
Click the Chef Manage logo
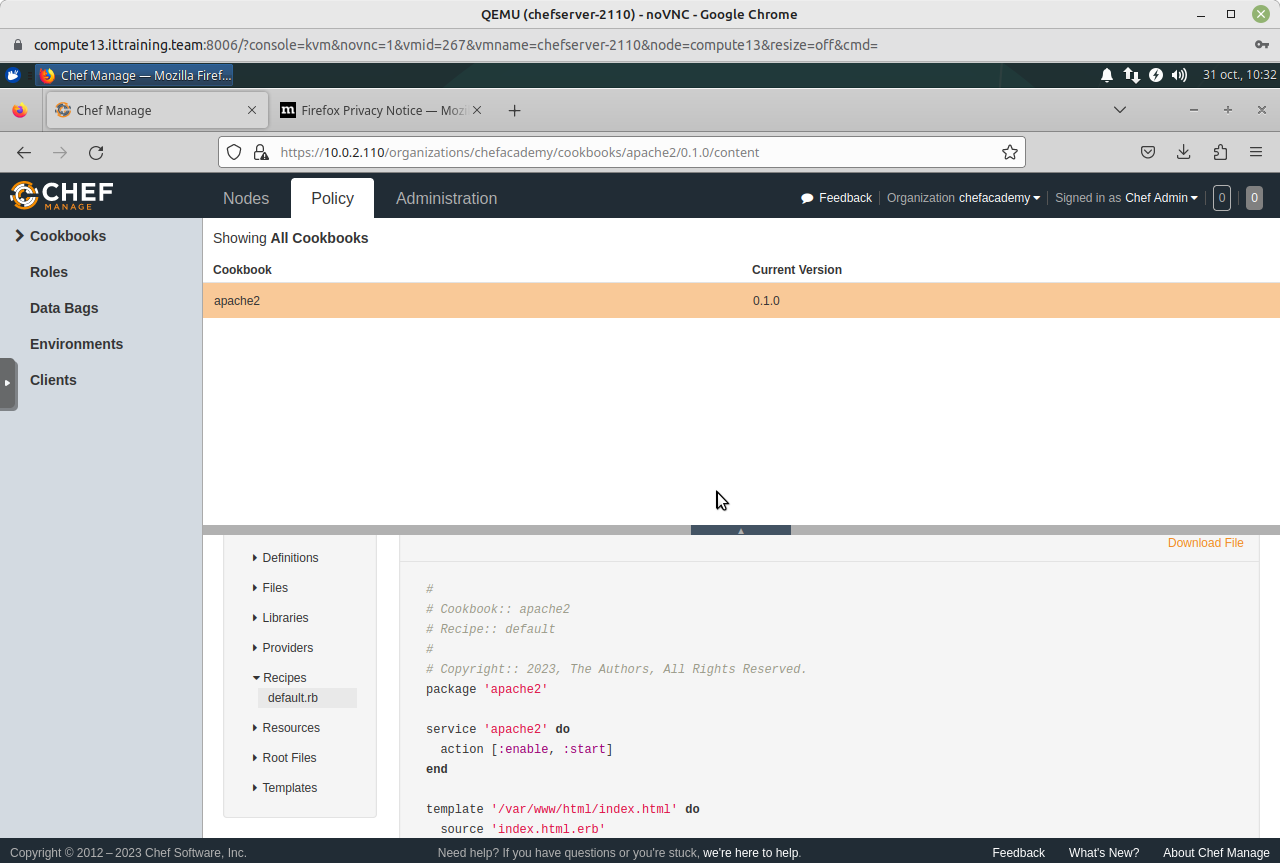click(x=62, y=195)
